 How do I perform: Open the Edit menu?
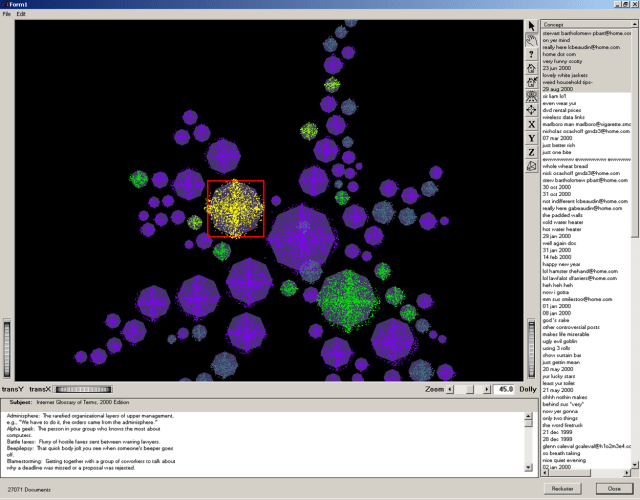[21, 14]
